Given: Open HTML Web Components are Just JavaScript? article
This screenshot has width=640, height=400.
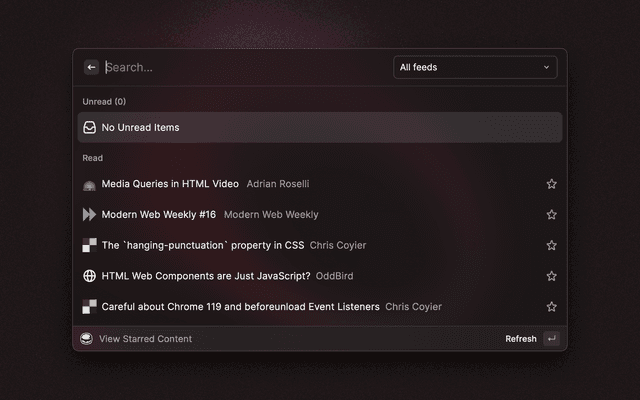Looking at the screenshot, I should point(206,276).
